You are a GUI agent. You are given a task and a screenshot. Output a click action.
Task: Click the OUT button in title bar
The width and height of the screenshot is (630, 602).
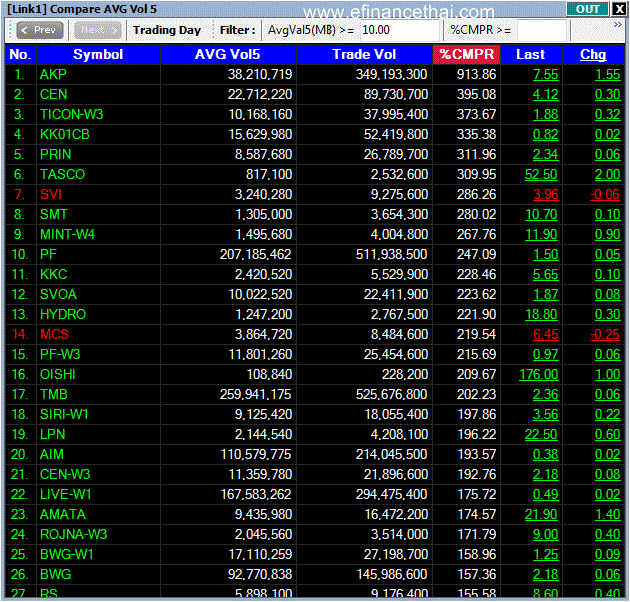pos(587,9)
